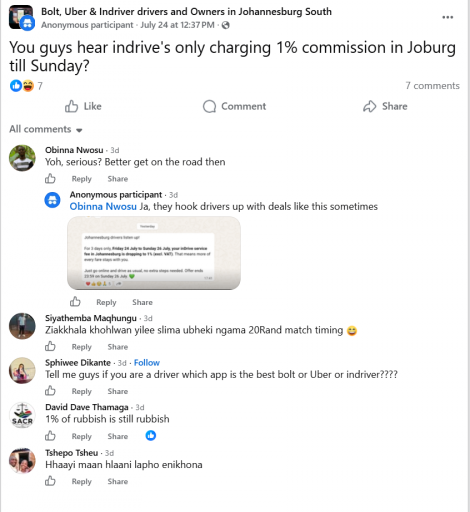Click thumbs-up under Siyathemba Maqhungu's comment
The height and width of the screenshot is (512, 470).
(50, 346)
